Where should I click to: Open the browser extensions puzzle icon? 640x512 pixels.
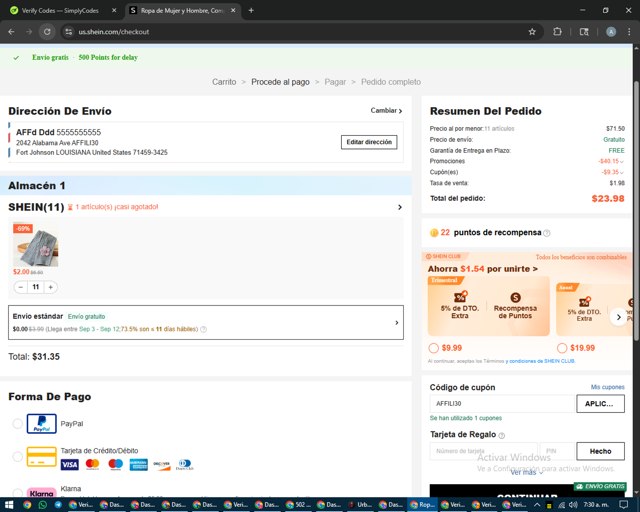point(557,32)
